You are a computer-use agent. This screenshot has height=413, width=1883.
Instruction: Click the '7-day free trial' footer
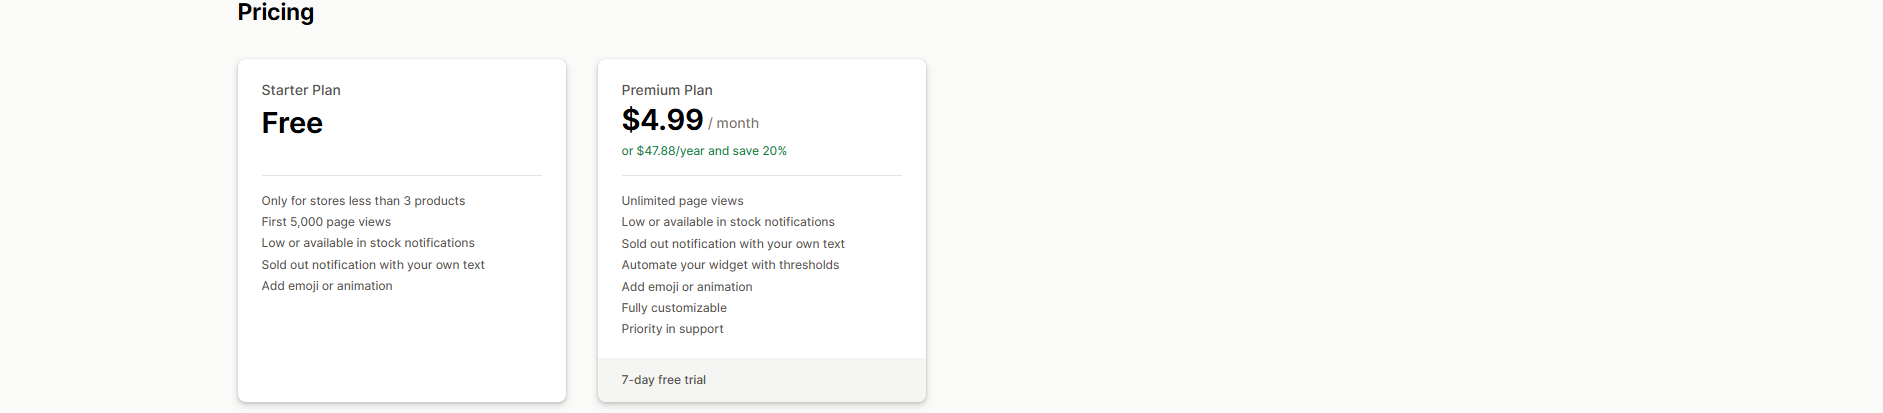click(664, 380)
